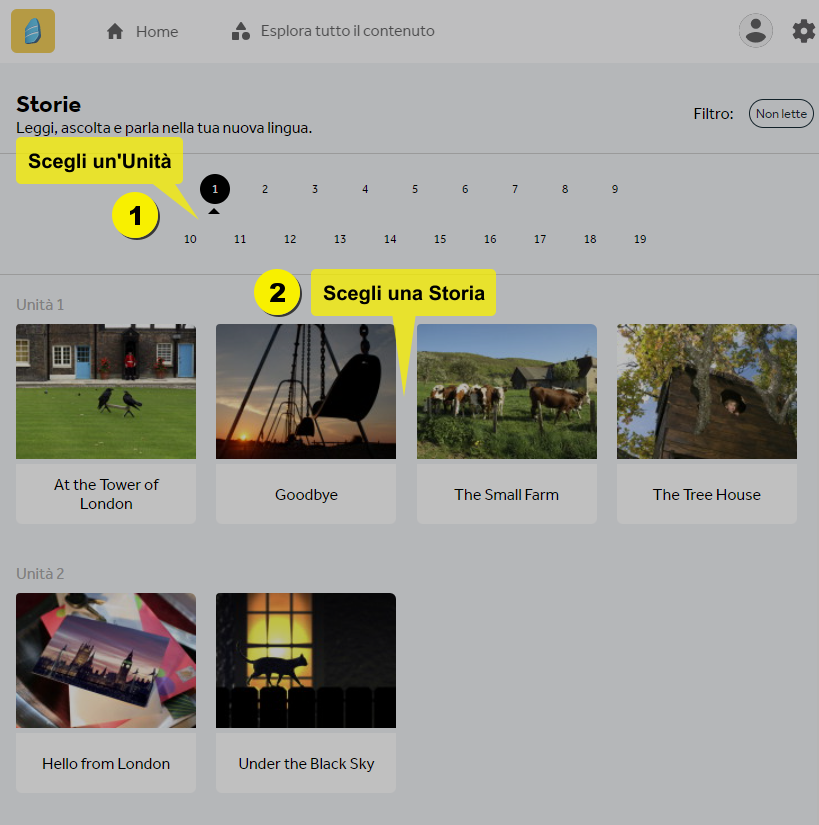Screen dimensions: 819x825
Task: Select unit 7 in the selector
Action: (514, 189)
